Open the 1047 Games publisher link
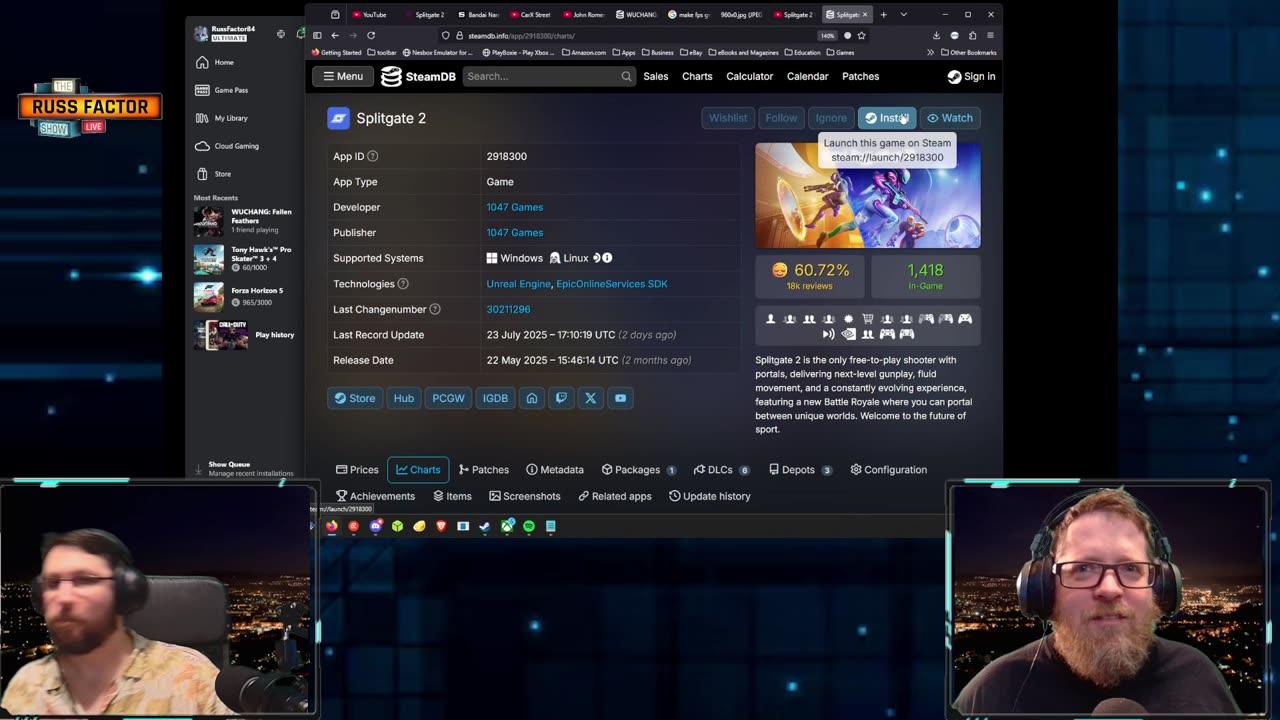This screenshot has height=720, width=1280. (514, 232)
